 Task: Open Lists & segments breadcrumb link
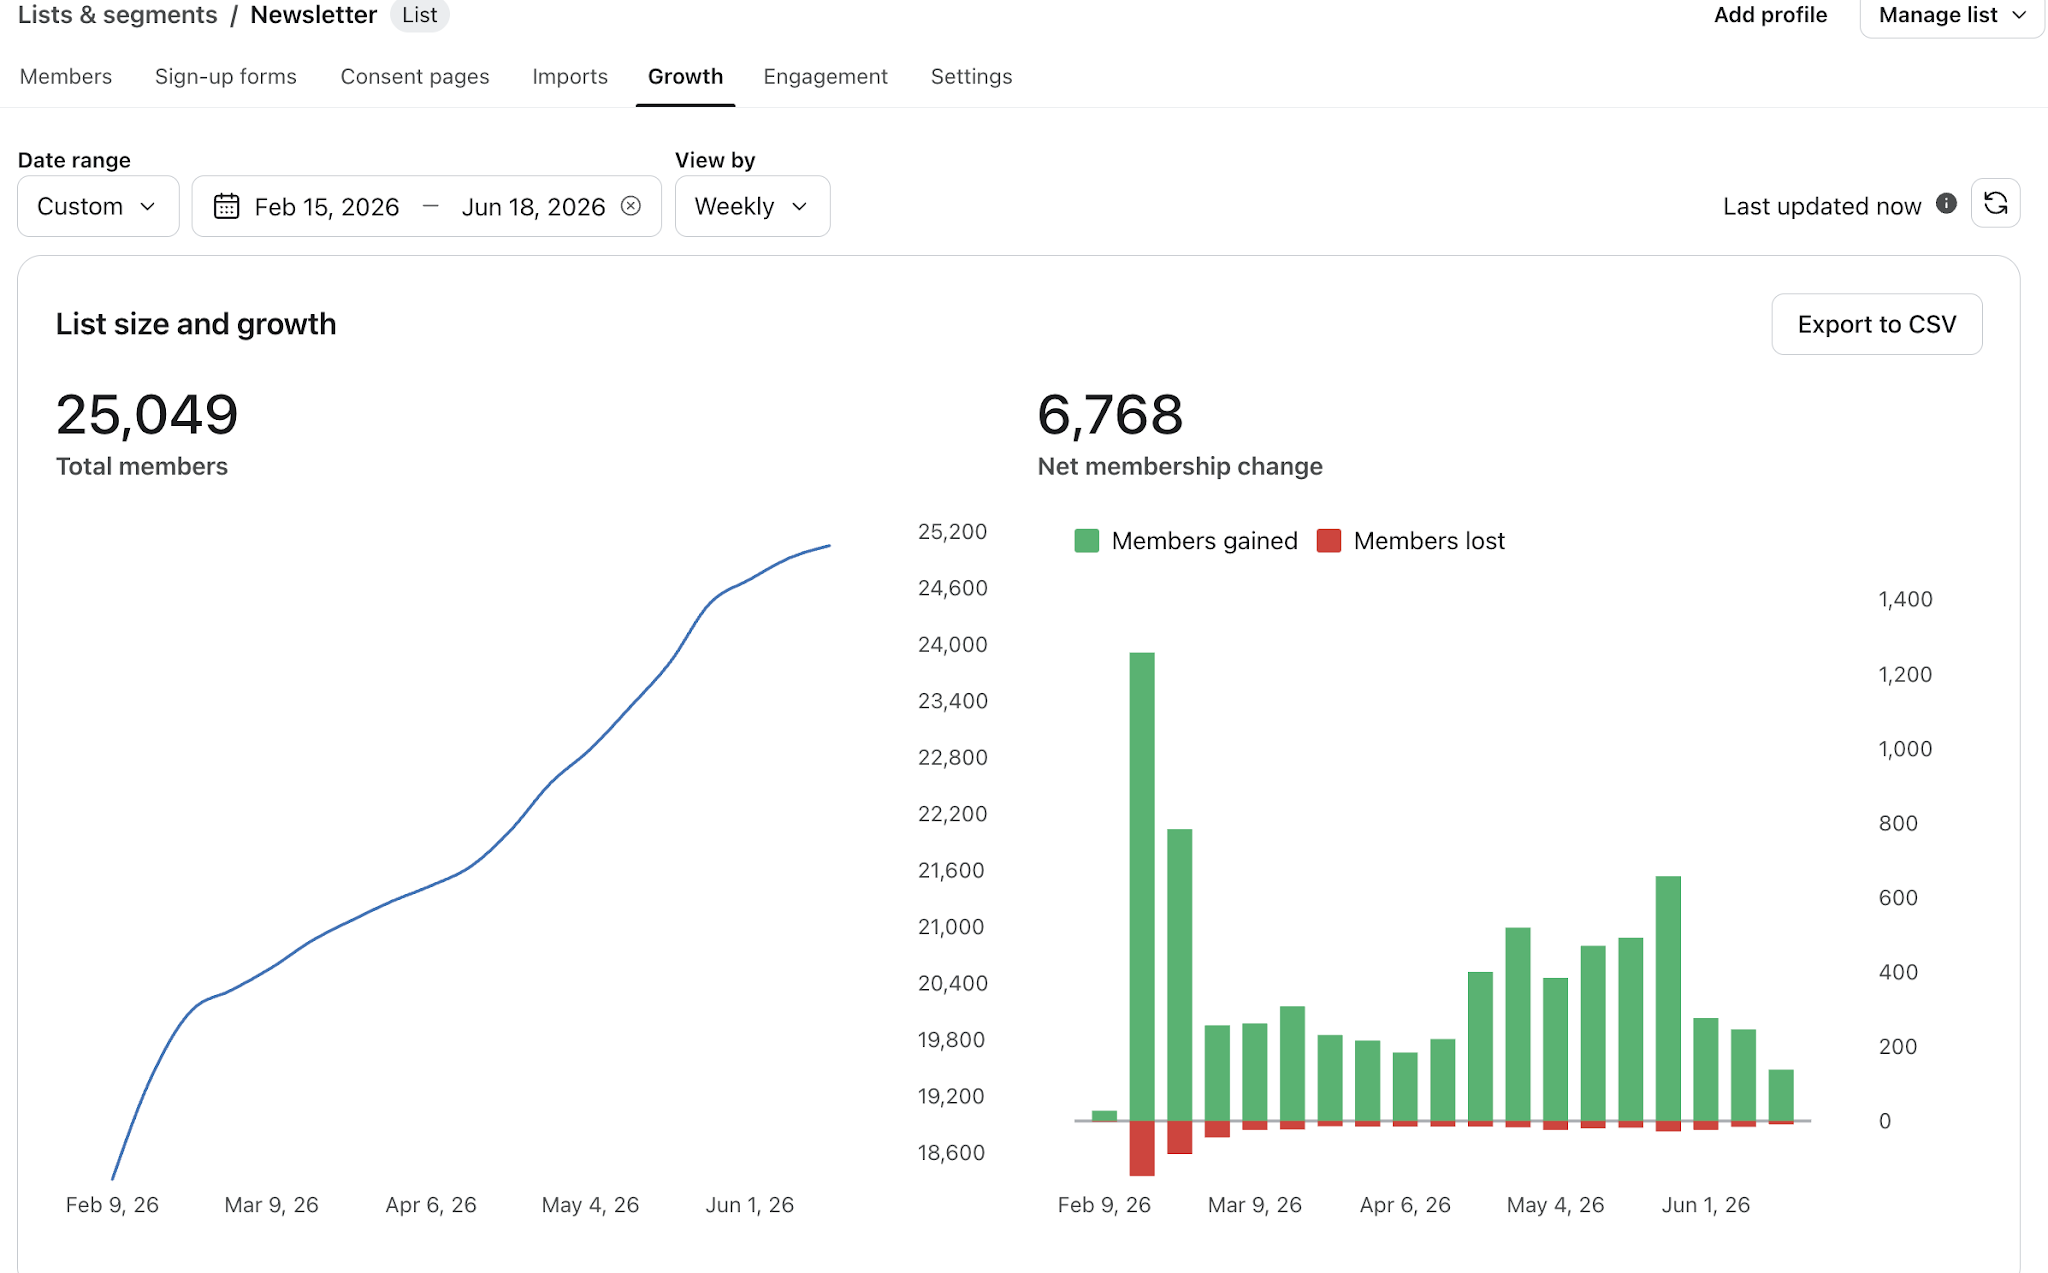[x=118, y=15]
